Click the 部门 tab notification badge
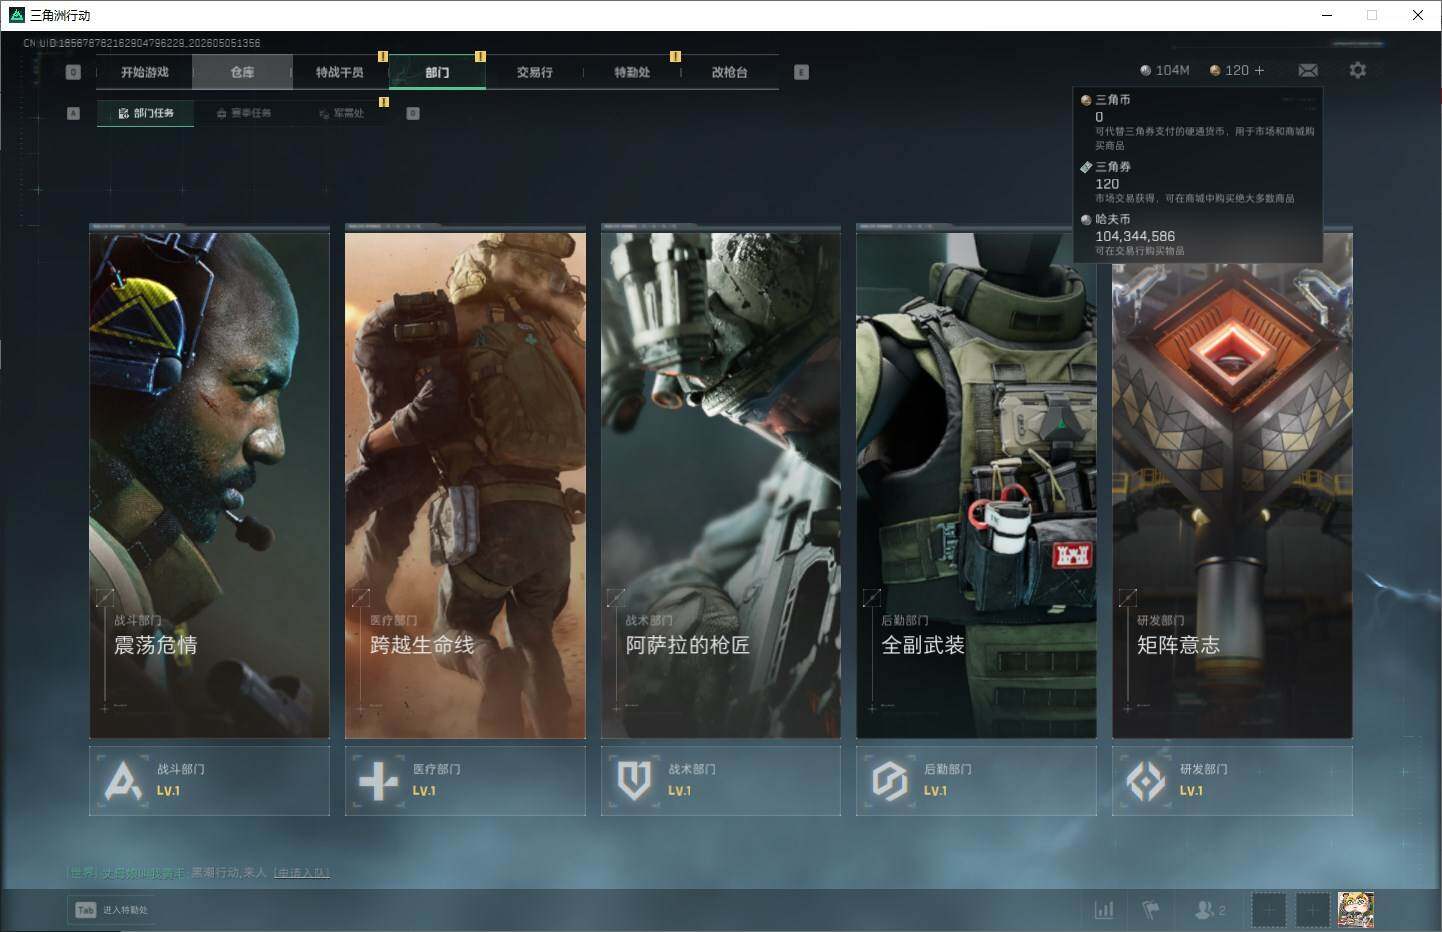 tap(480, 56)
